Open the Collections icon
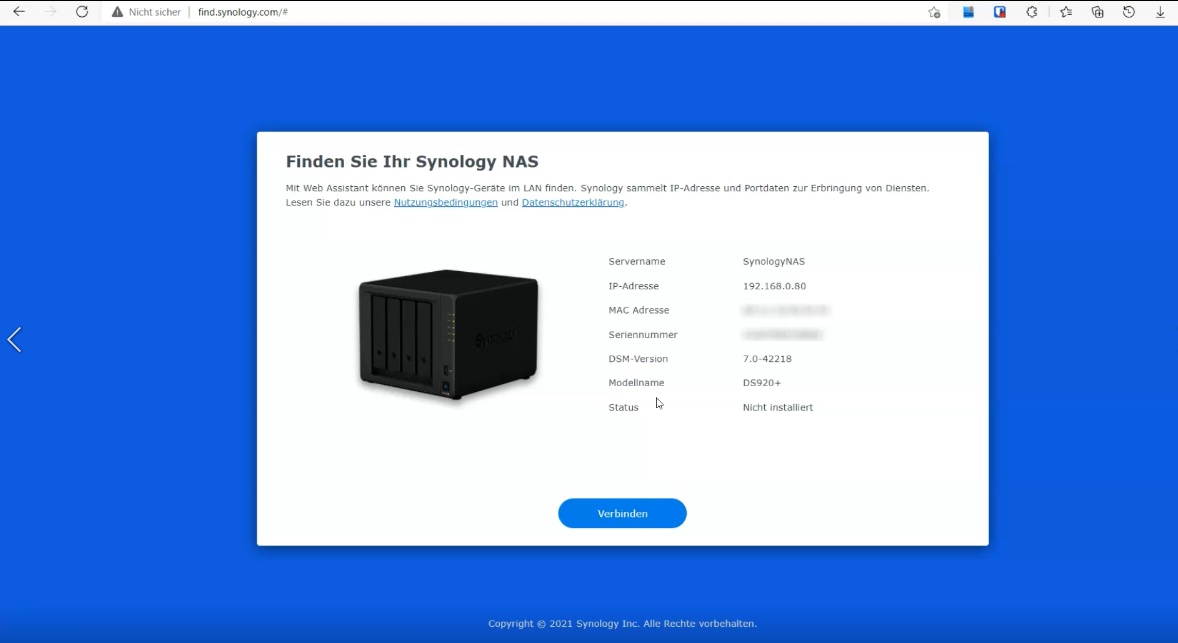1178x643 pixels. point(1098,12)
